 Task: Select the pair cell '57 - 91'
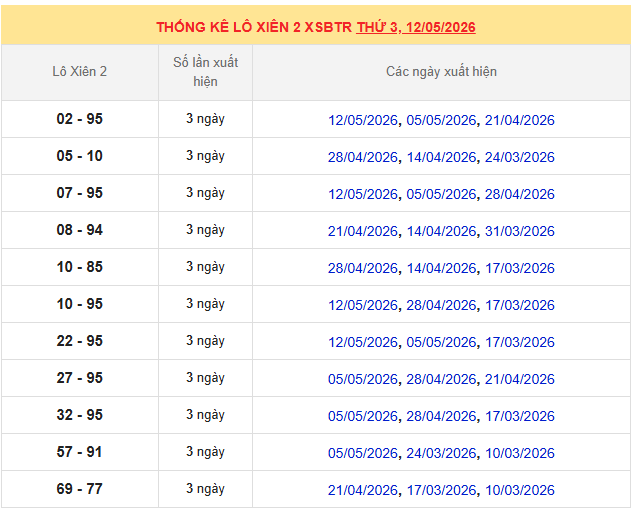click(x=80, y=452)
